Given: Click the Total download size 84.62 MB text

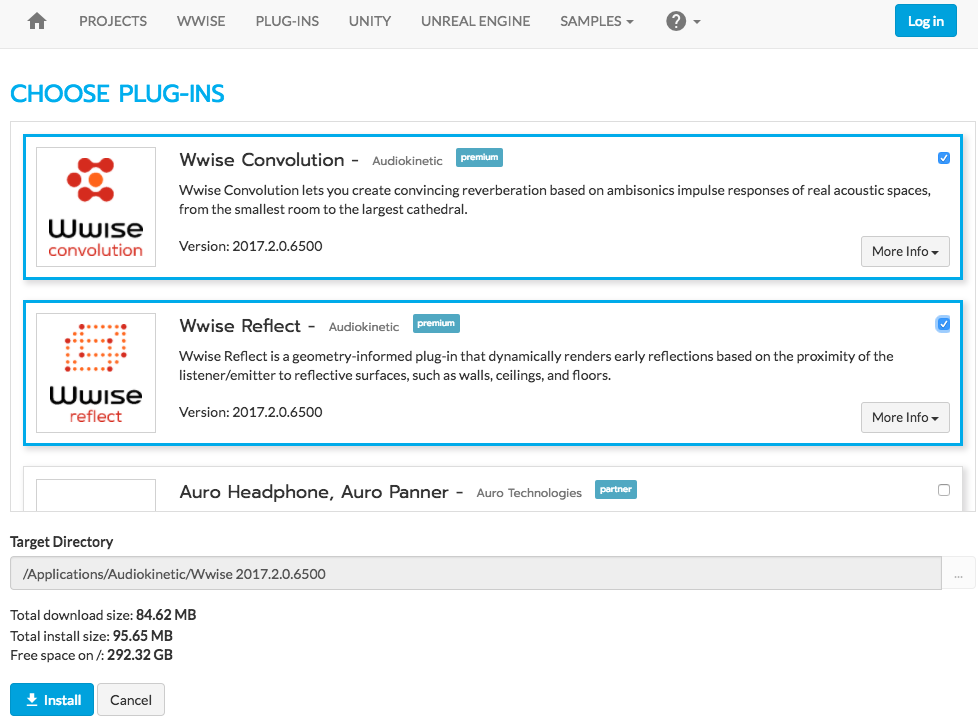Looking at the screenshot, I should pyautogui.click(x=103, y=614).
